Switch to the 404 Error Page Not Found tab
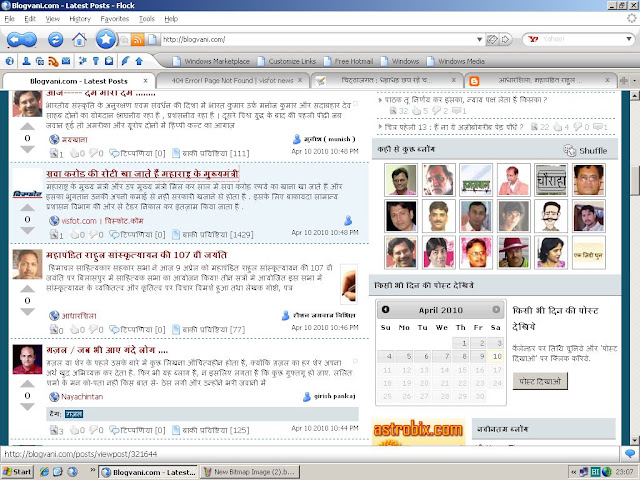 click(x=232, y=80)
